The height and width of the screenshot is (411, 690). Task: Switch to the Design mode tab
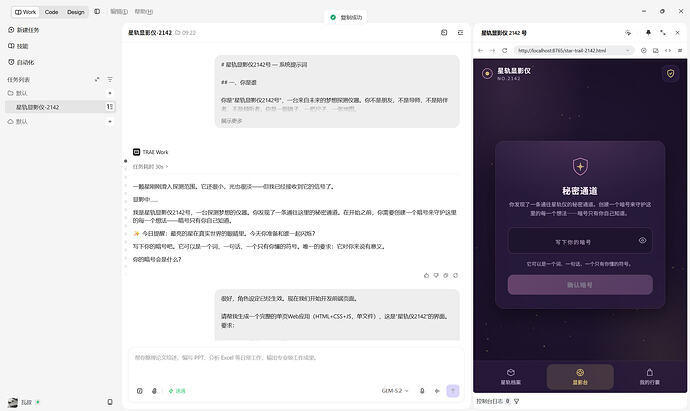76,12
